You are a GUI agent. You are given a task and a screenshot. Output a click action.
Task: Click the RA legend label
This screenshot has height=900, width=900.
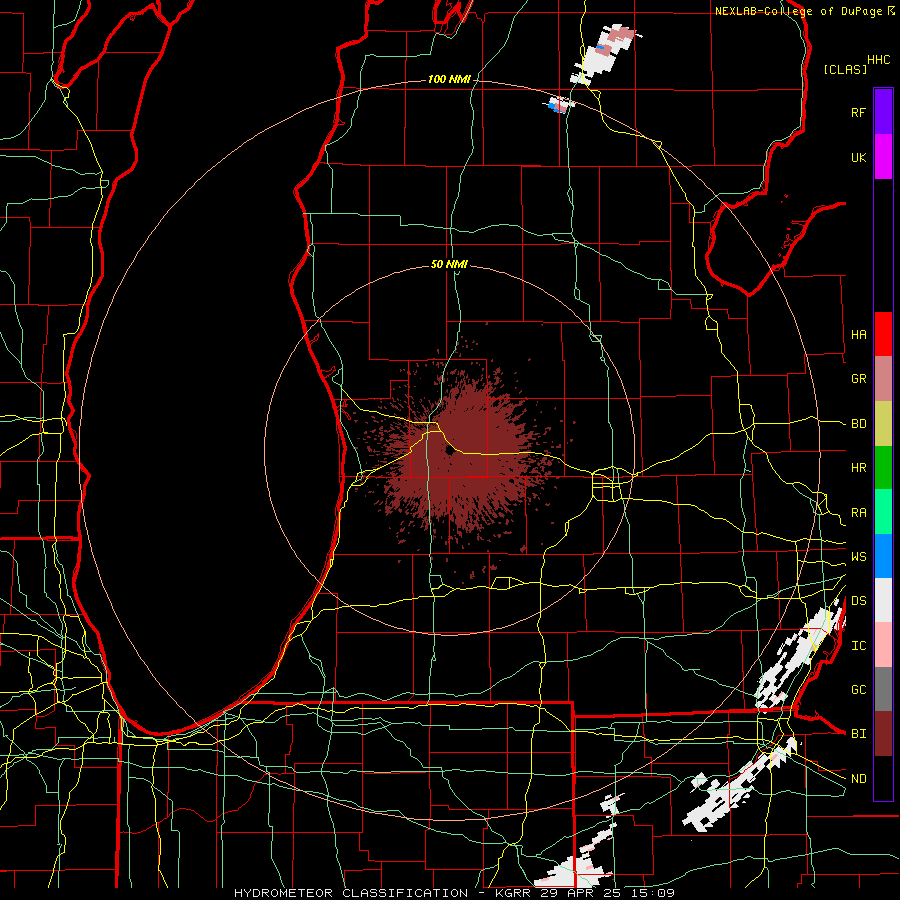(x=859, y=513)
